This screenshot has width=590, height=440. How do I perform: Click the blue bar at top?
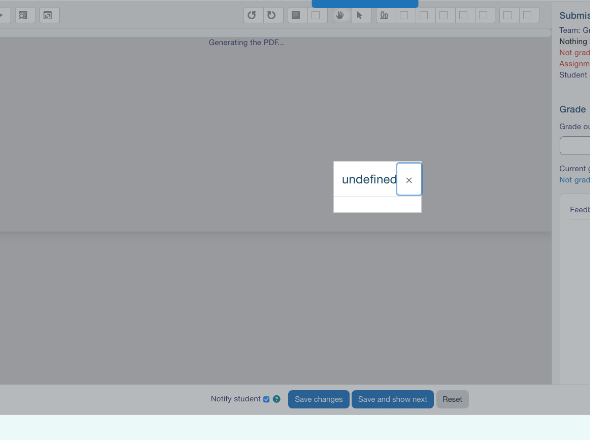[x=365, y=4]
